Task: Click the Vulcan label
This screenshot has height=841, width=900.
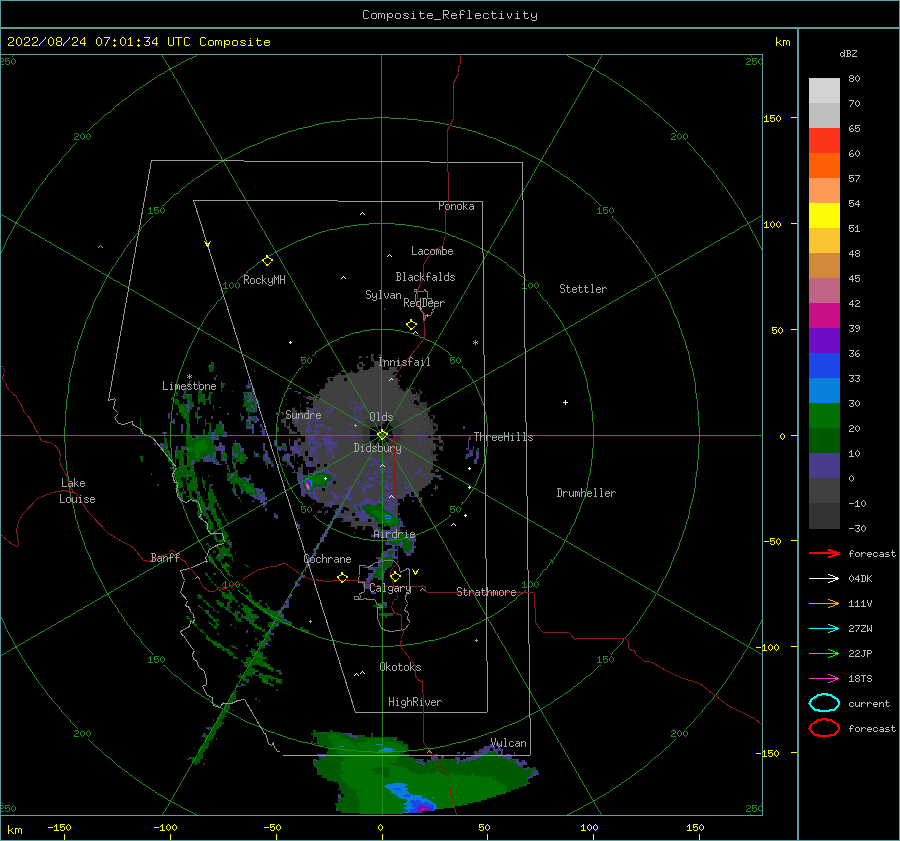Action: (x=509, y=743)
